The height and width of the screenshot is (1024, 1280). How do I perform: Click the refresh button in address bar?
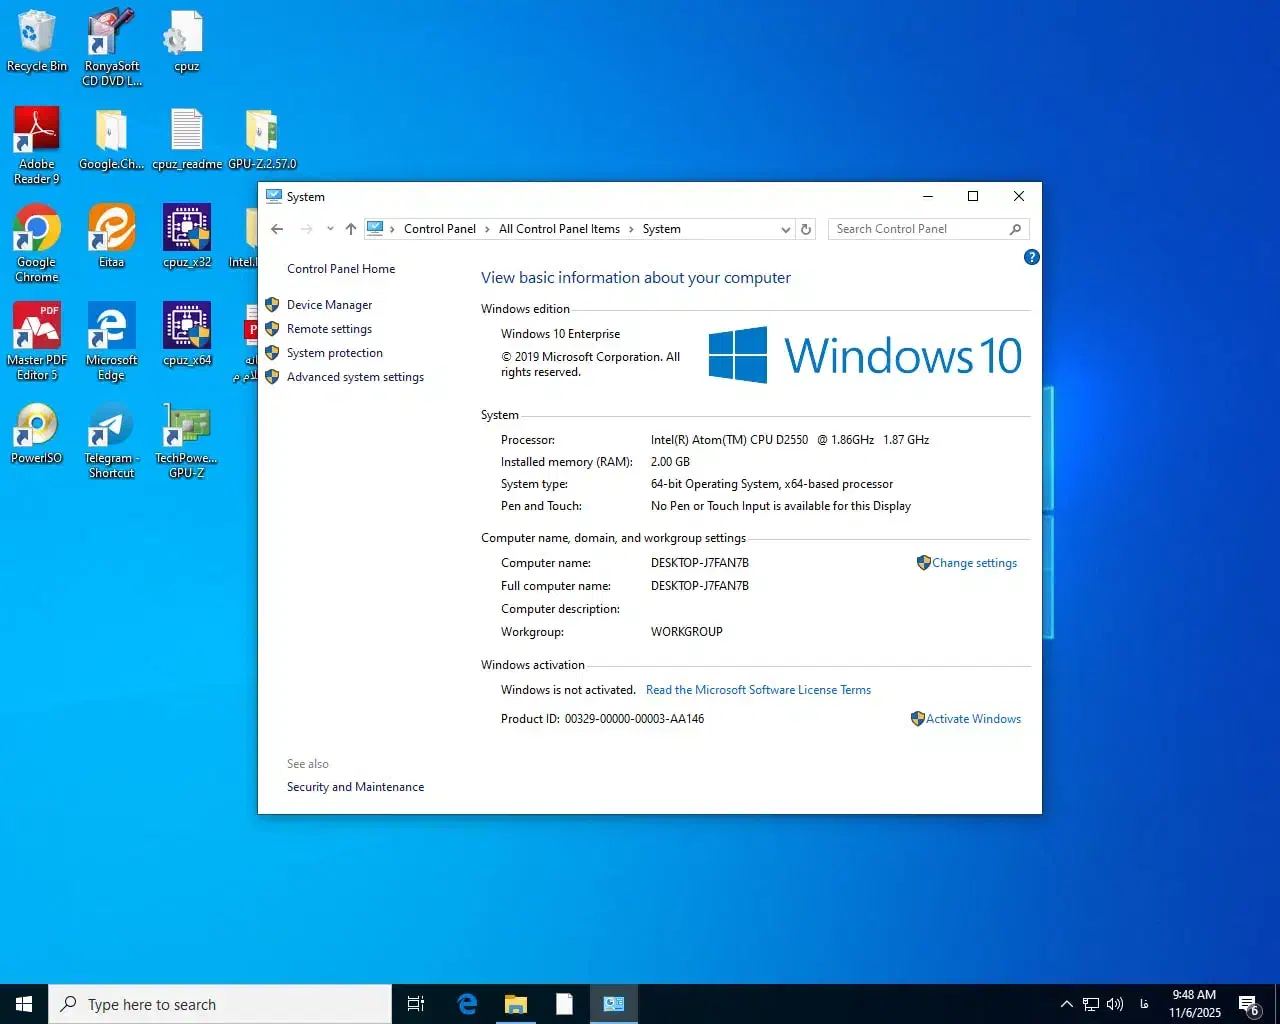pyautogui.click(x=806, y=229)
